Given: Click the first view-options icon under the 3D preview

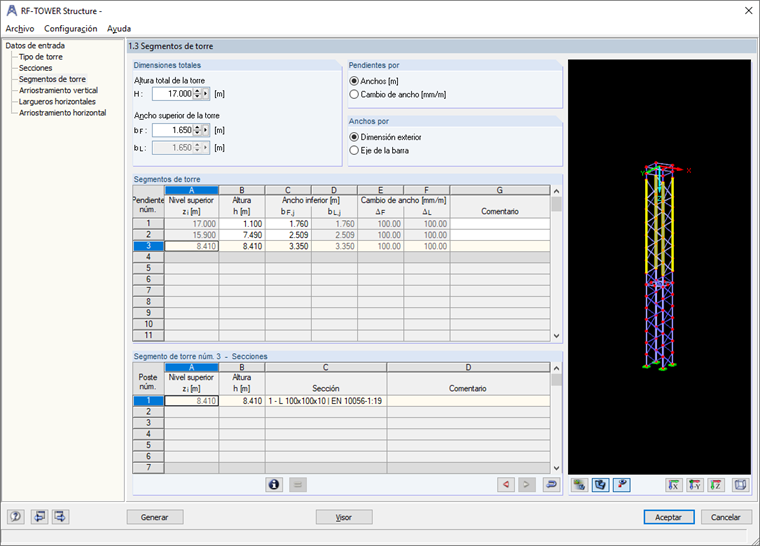Looking at the screenshot, I should (580, 485).
